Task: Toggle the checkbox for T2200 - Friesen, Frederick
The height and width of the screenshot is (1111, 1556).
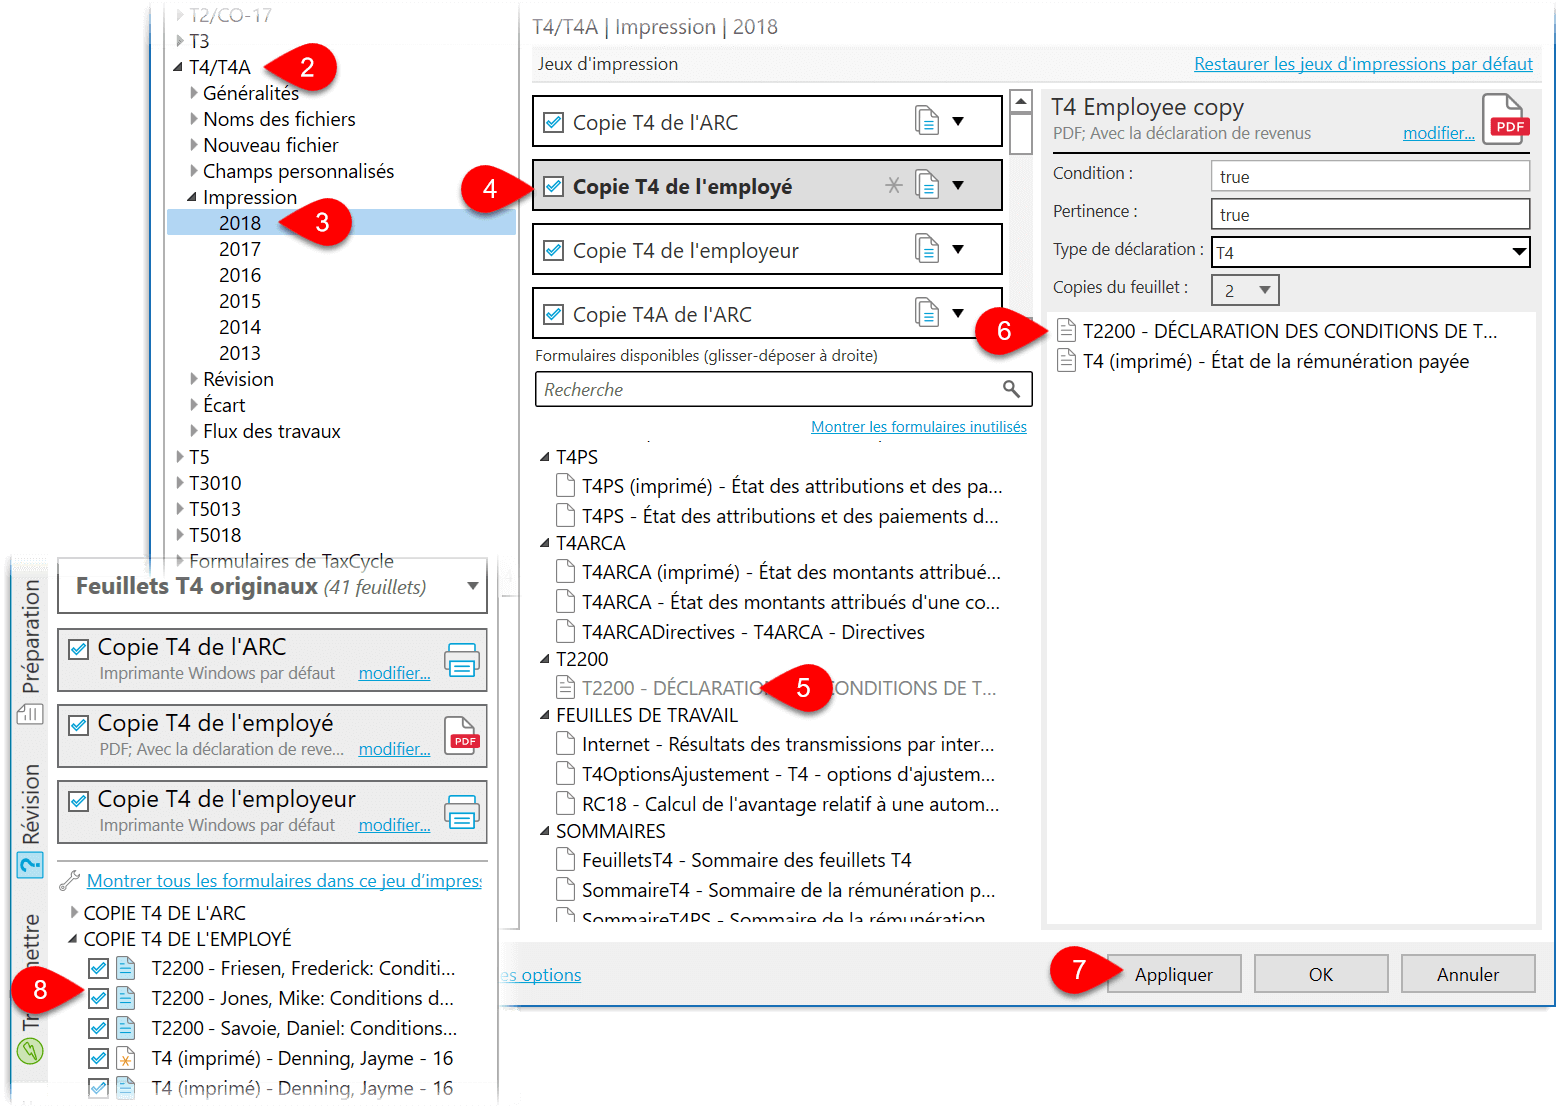Action: pyautogui.click(x=98, y=968)
